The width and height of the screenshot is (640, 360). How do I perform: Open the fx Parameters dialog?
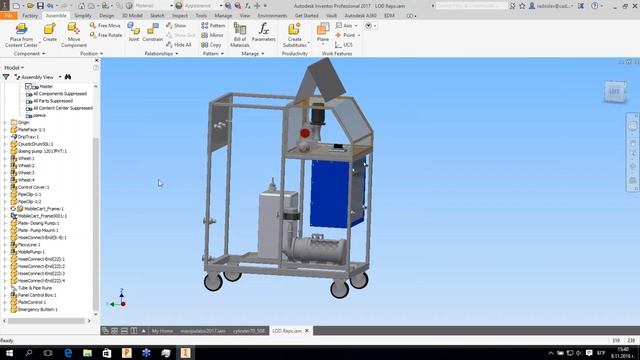(263, 32)
